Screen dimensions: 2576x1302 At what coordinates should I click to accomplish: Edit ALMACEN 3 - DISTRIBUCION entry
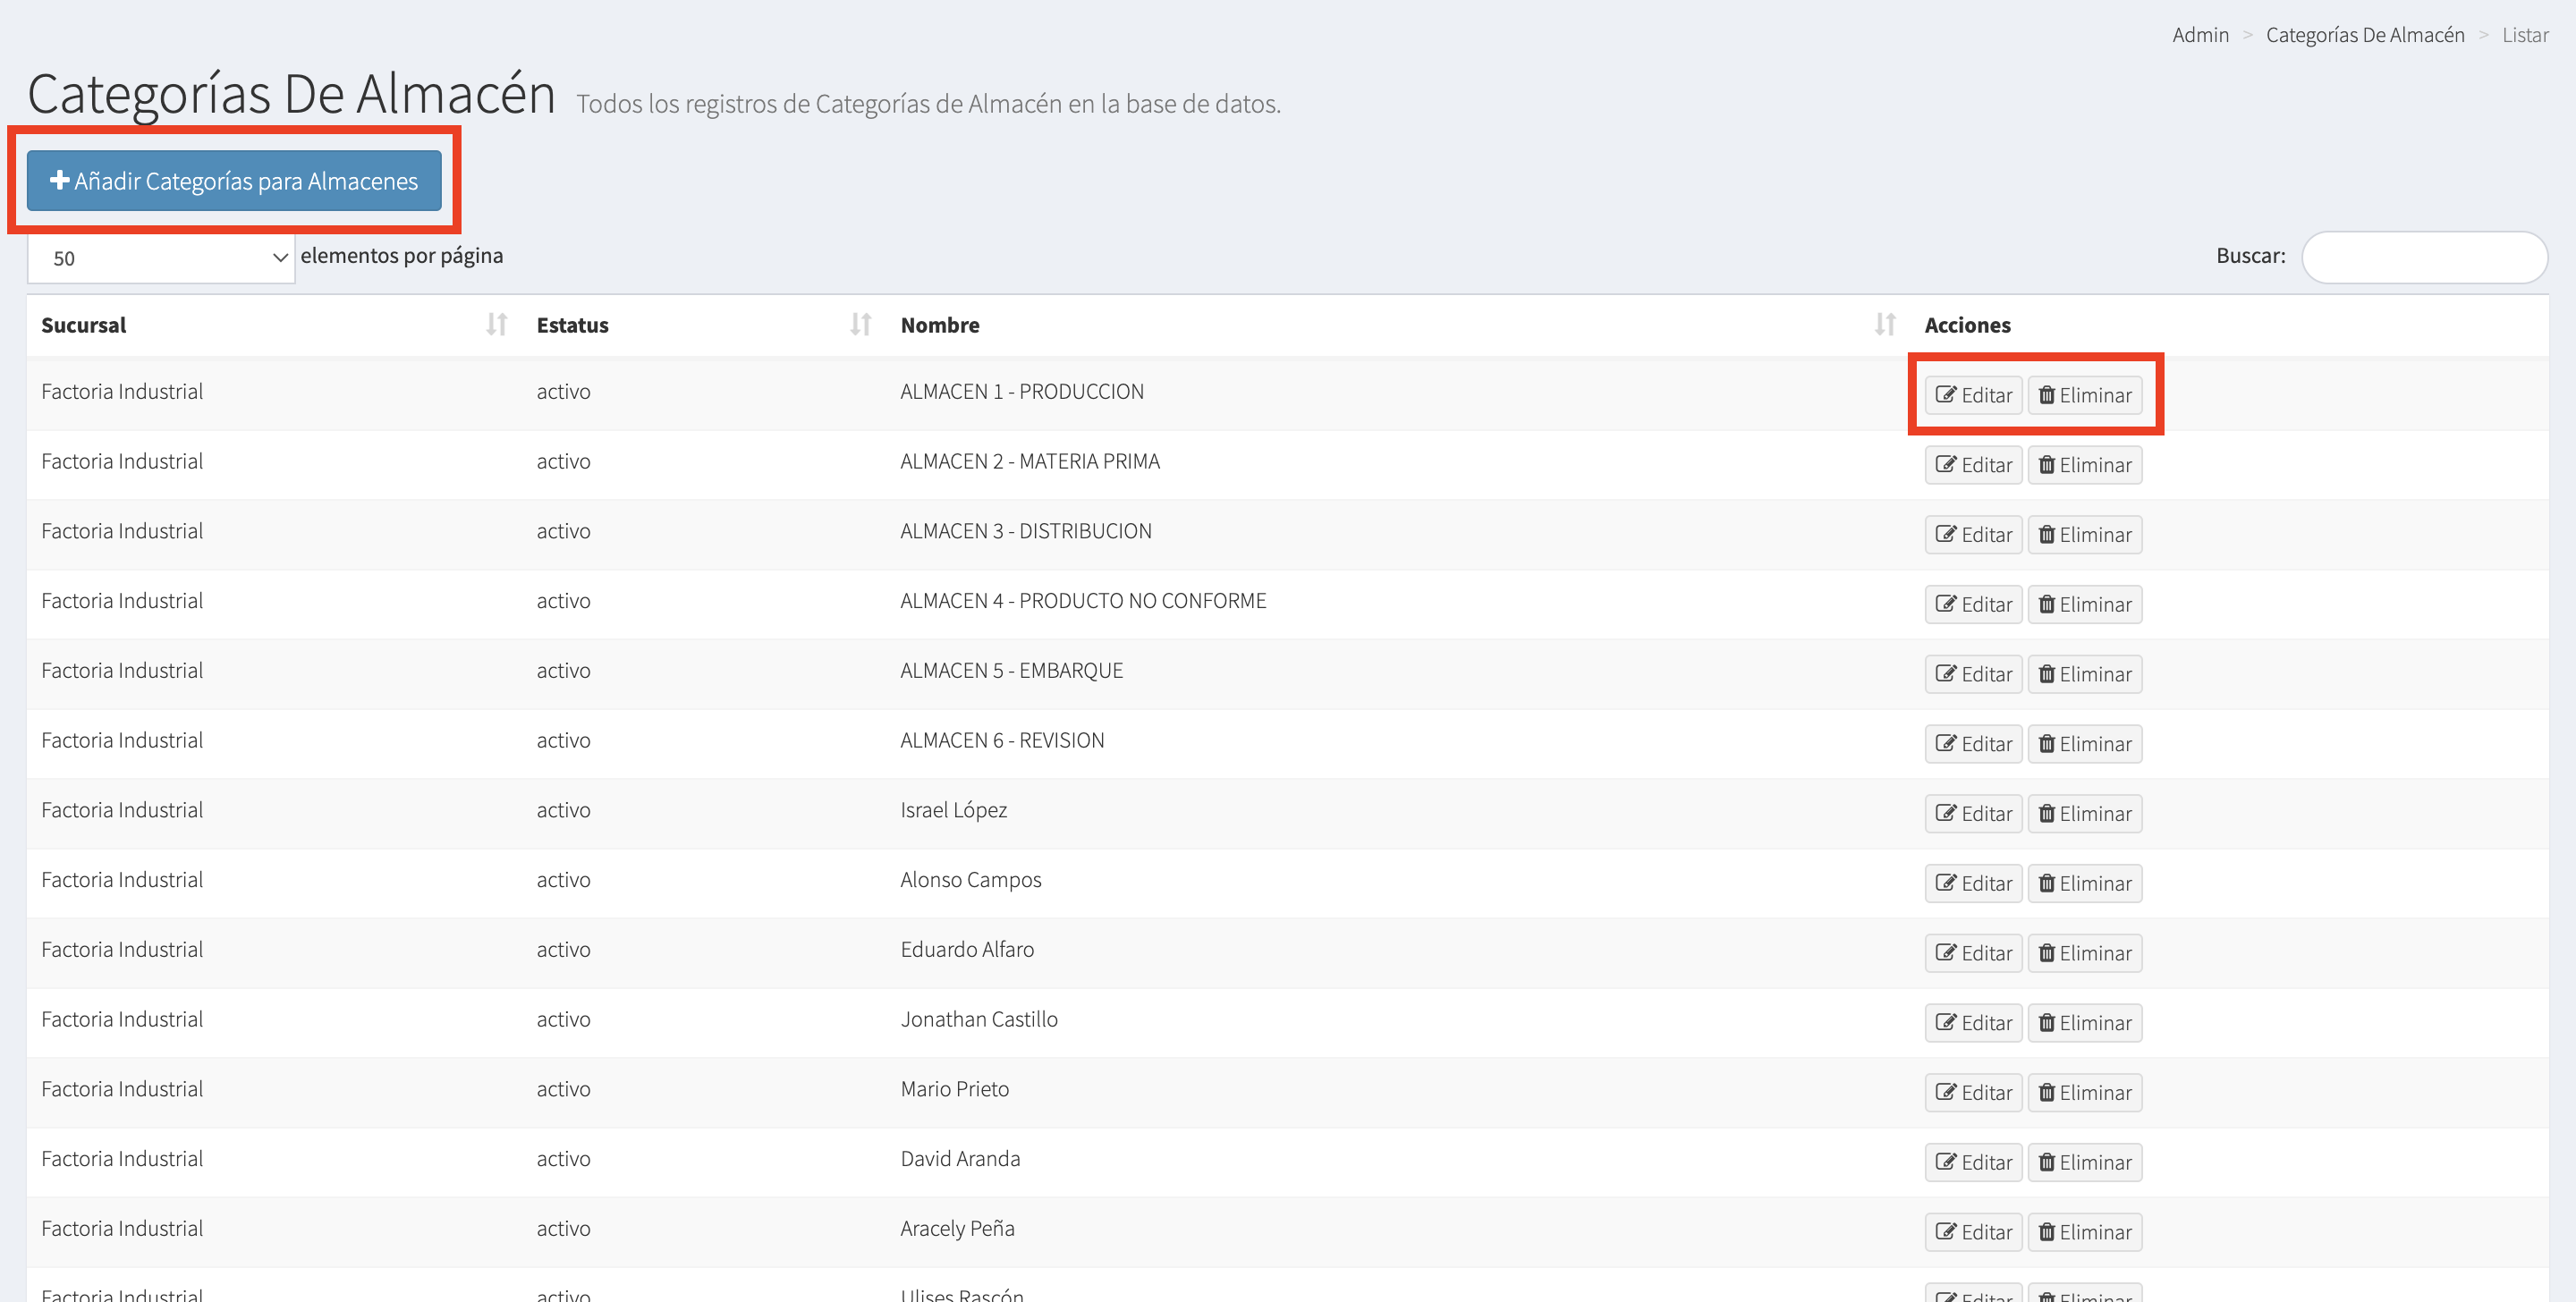(1972, 535)
